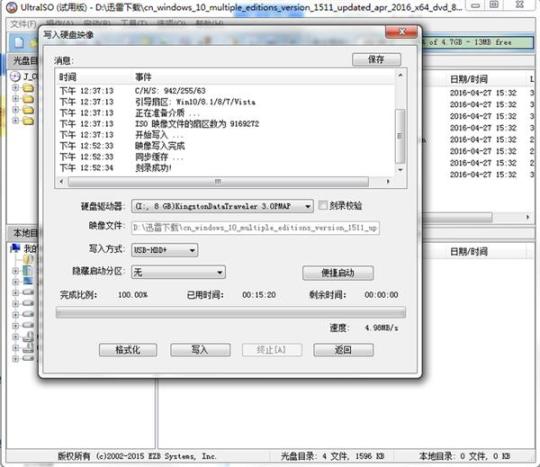Select the log row 映像写入完成
This screenshot has height=467, width=540.
tap(226, 146)
